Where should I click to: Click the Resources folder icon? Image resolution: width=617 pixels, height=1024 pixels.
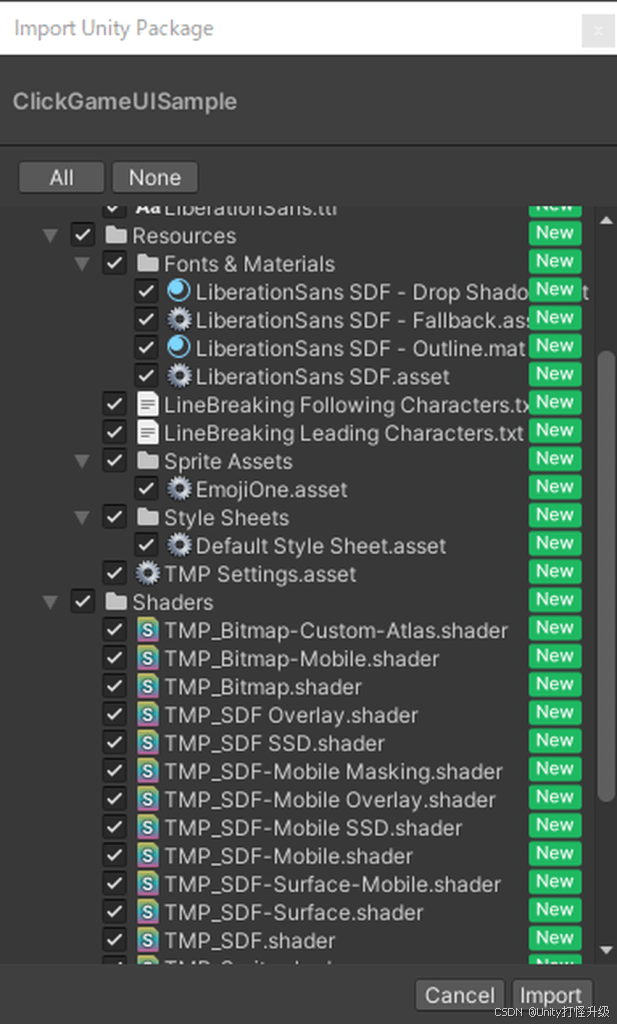(x=116, y=235)
